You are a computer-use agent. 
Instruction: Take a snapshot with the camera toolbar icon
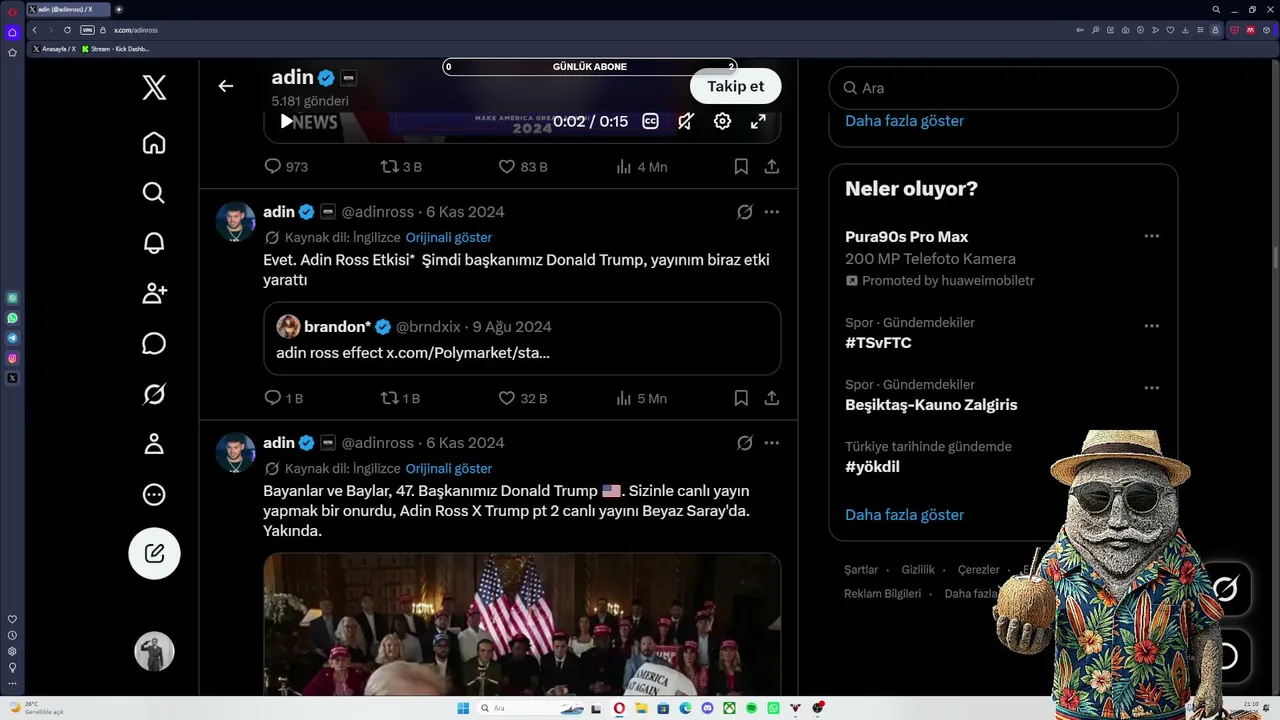click(1126, 30)
